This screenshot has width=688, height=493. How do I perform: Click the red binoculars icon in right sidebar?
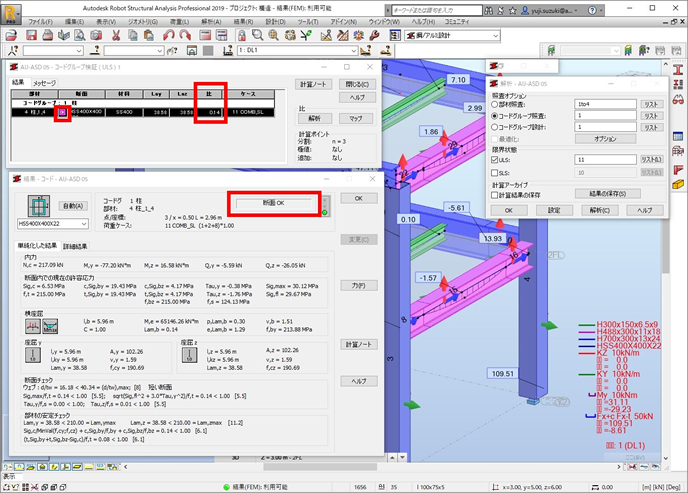tap(678, 99)
